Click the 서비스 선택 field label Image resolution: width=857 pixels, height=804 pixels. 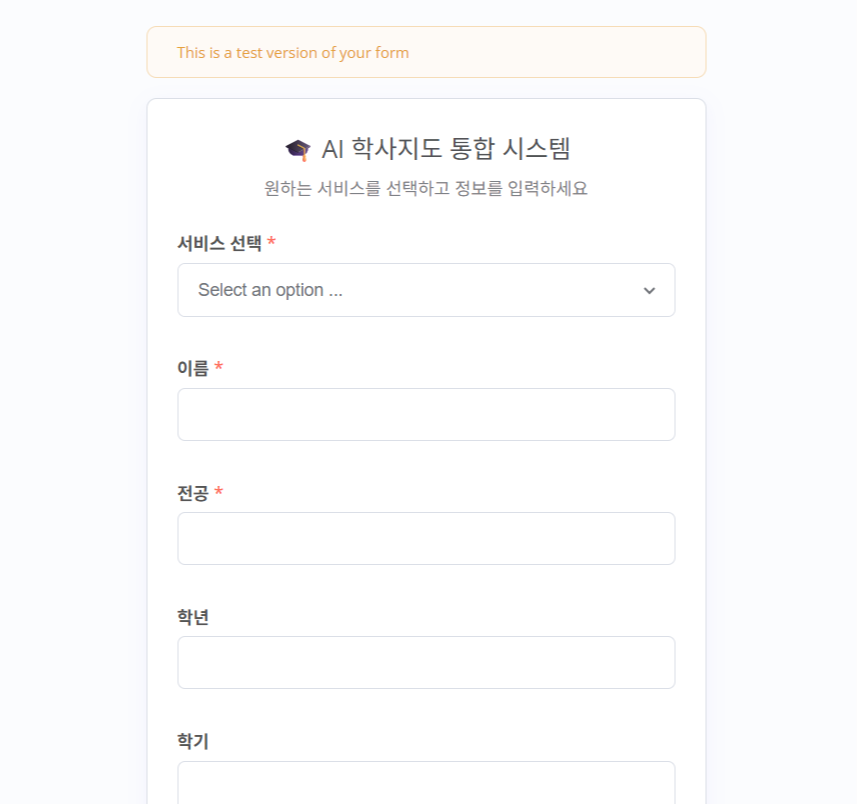(219, 243)
